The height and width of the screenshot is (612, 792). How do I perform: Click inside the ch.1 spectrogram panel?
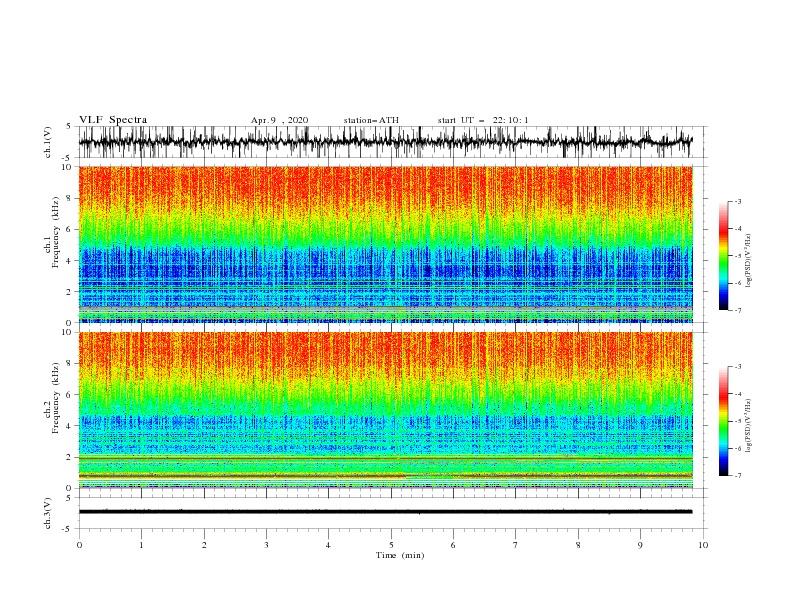click(x=385, y=244)
